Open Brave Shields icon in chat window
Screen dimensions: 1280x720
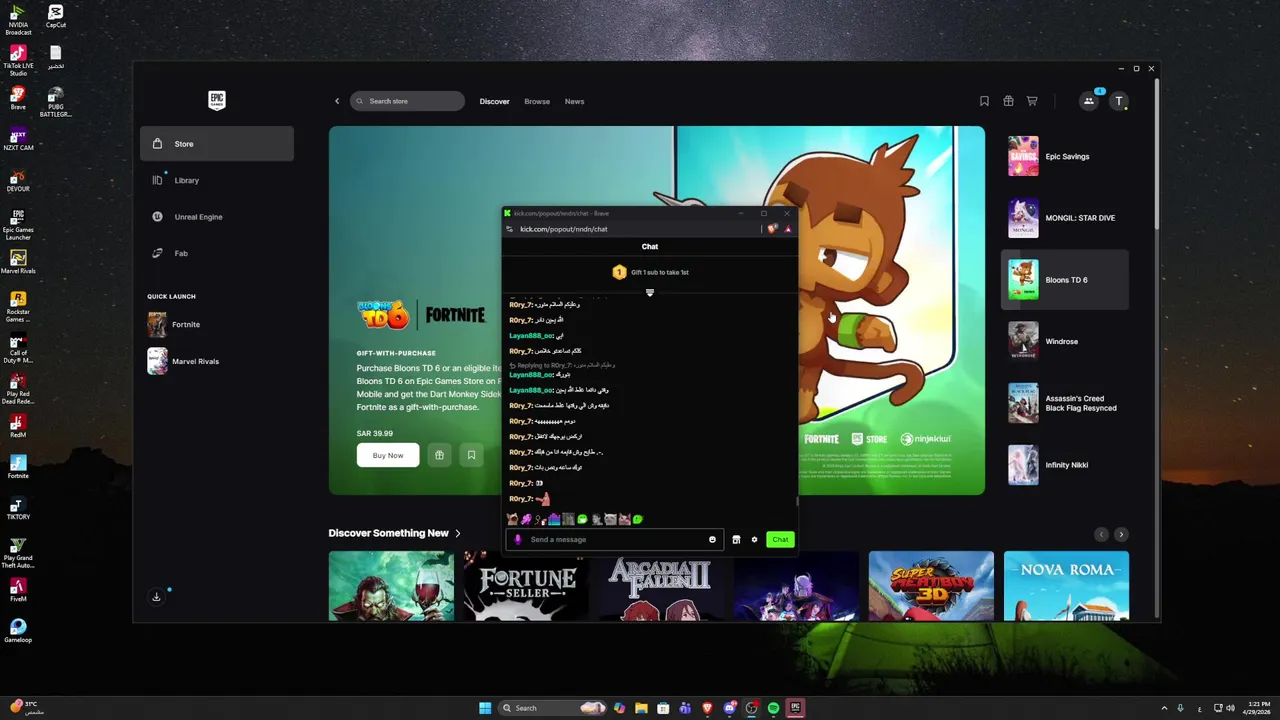click(x=772, y=229)
